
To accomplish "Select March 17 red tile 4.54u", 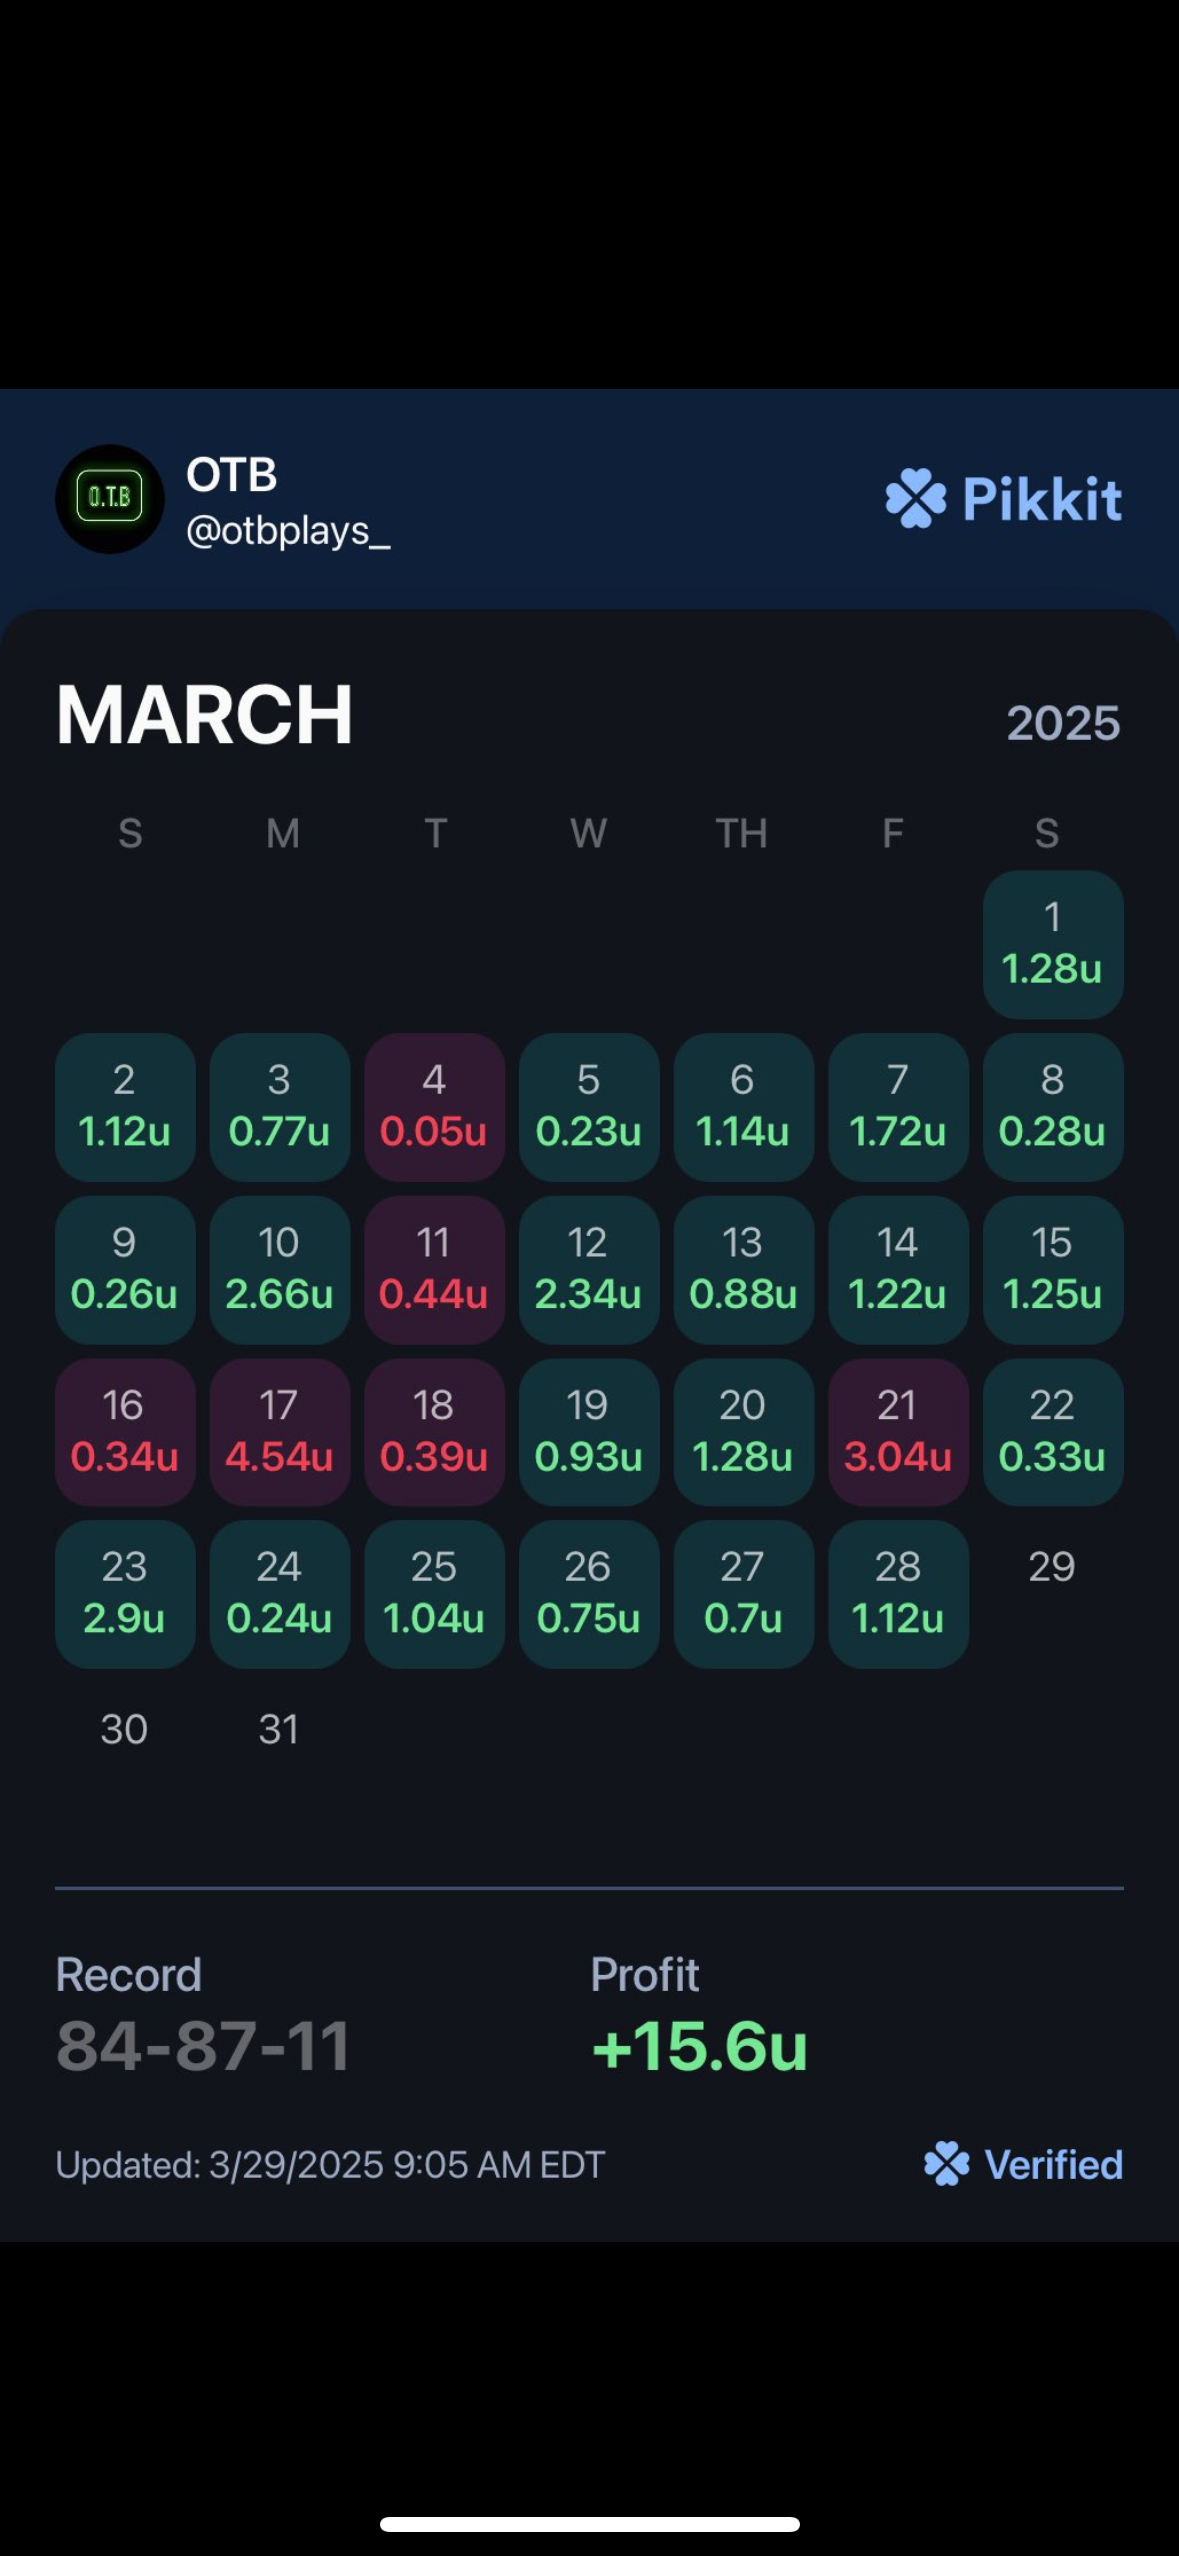I will 279,1432.
